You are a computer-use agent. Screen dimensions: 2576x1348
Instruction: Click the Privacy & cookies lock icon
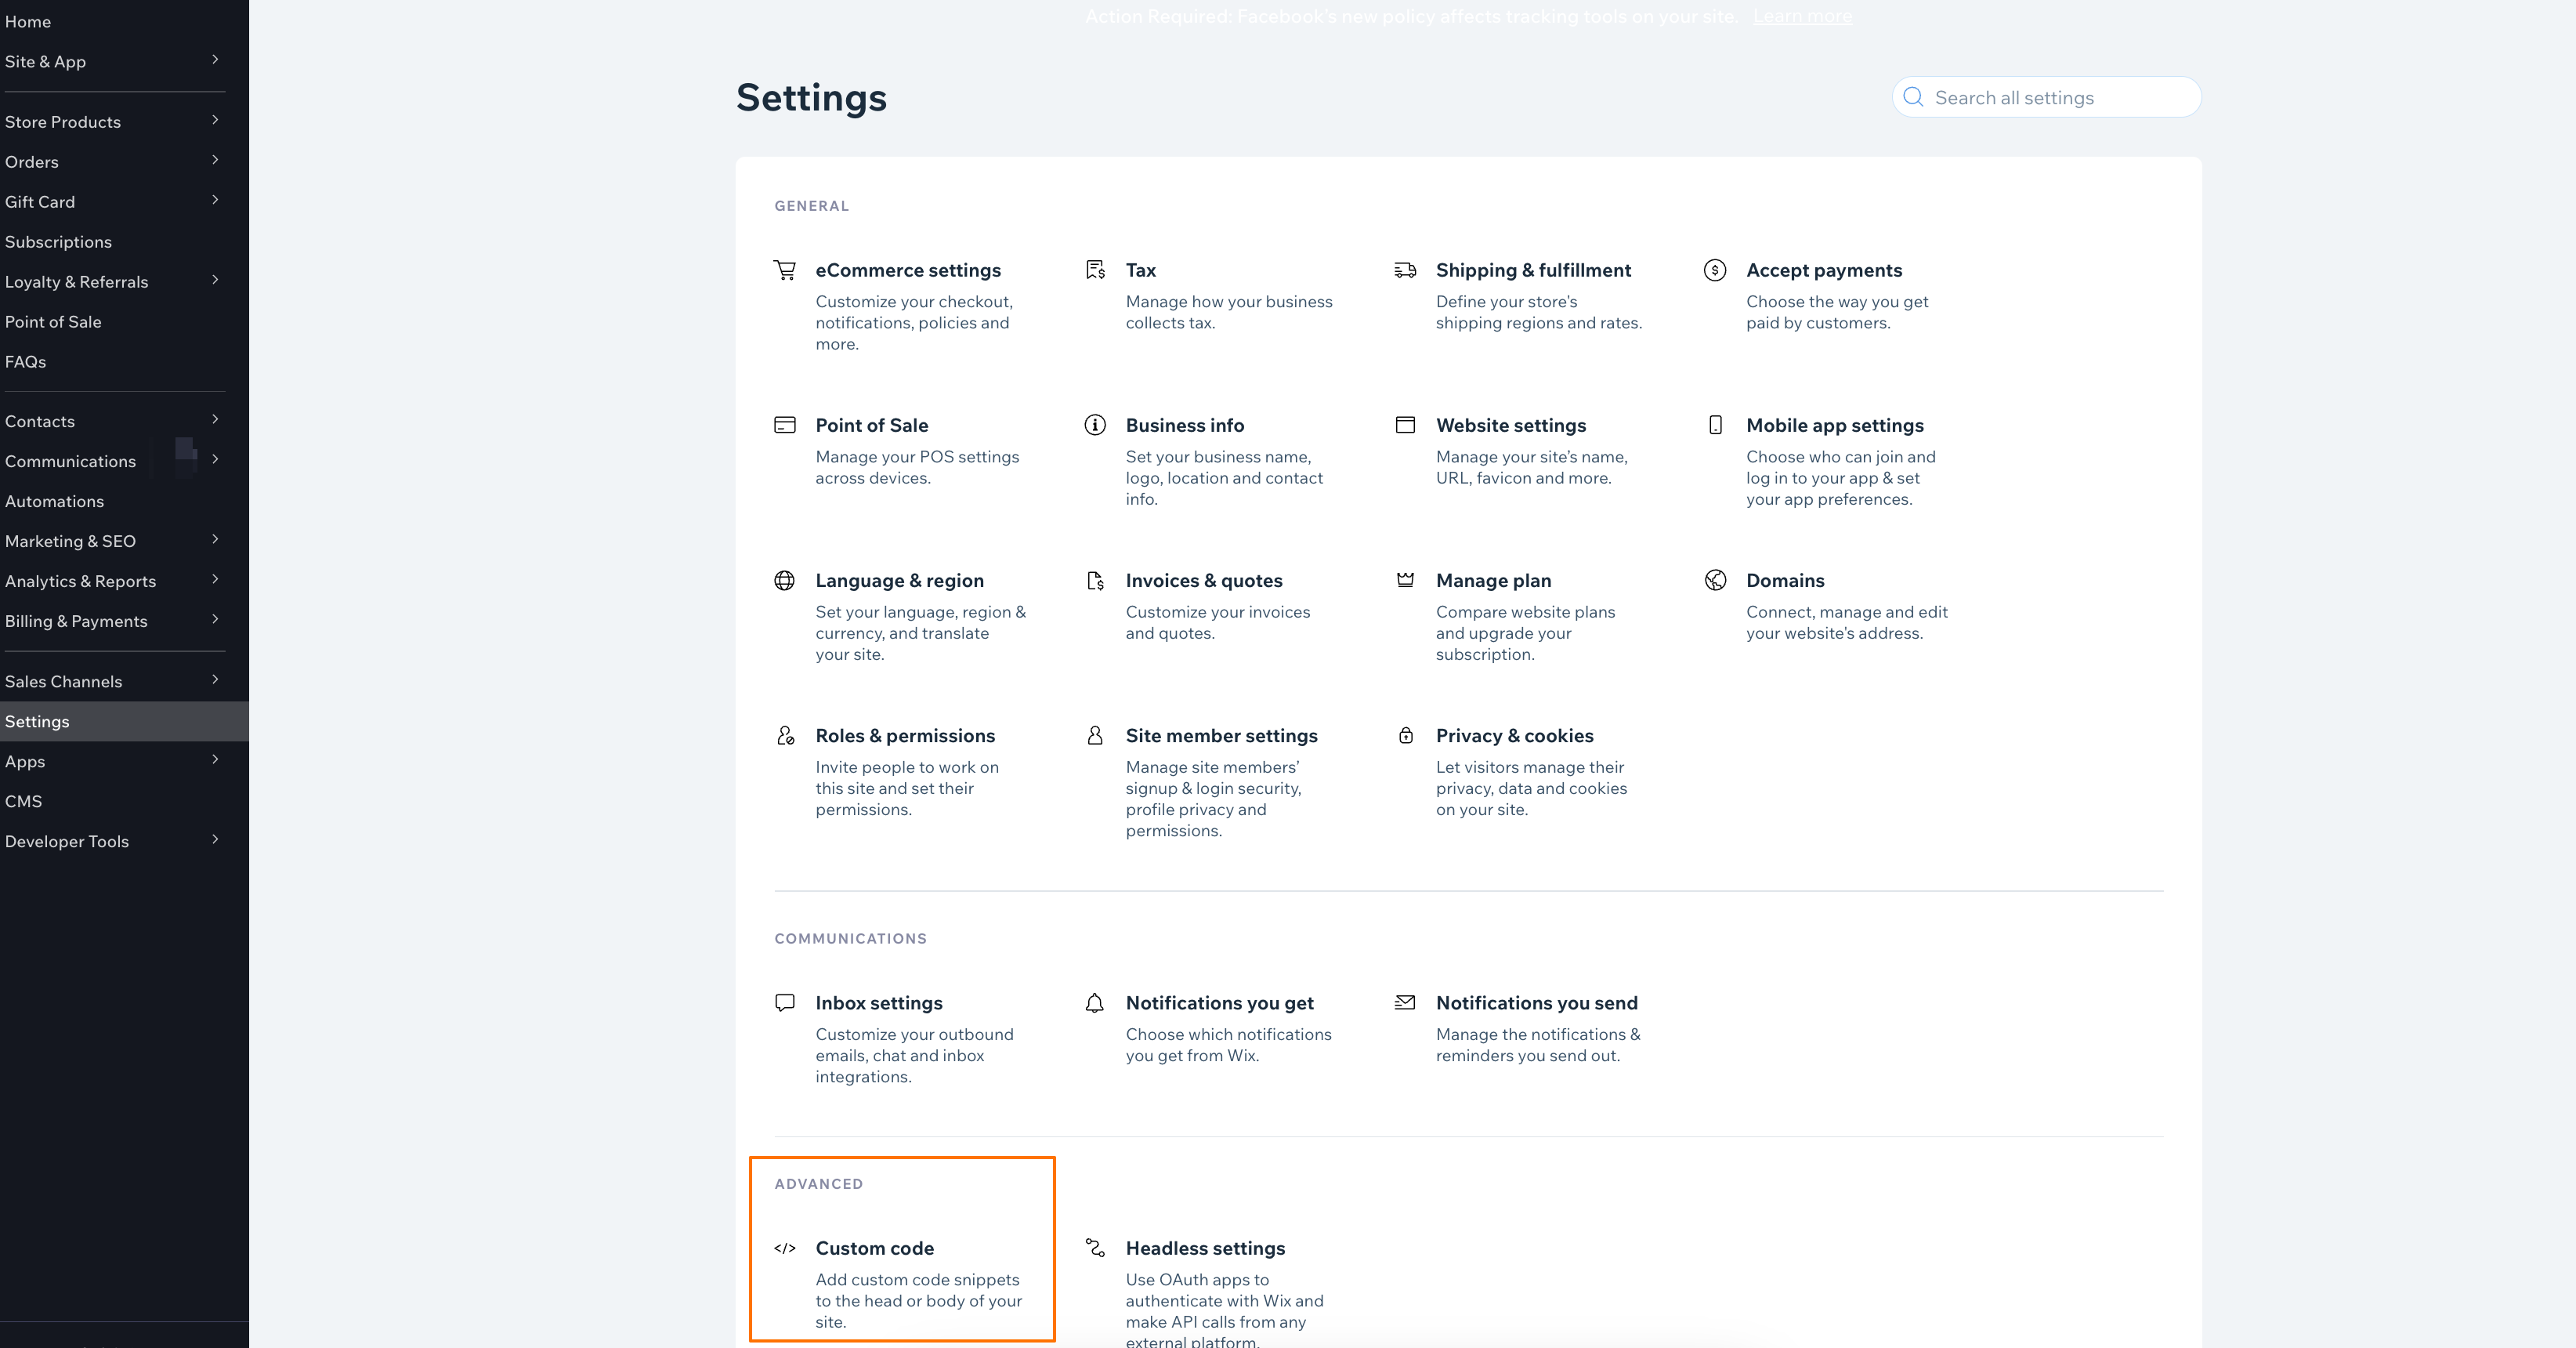pos(1405,736)
